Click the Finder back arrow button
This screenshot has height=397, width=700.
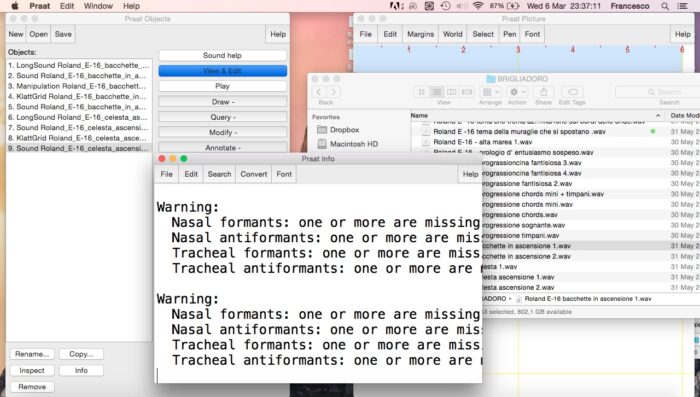319,92
